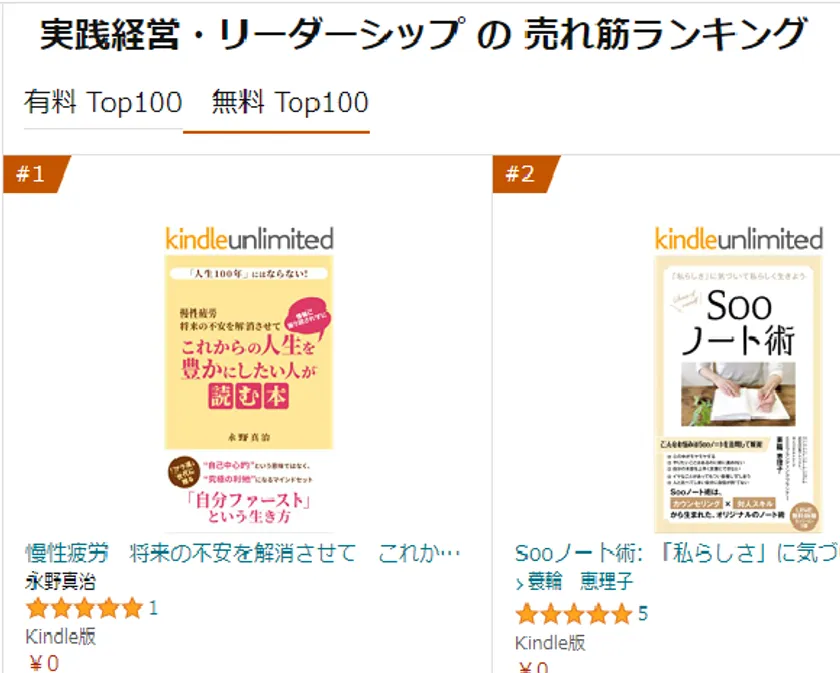840x673 pixels.
Task: Click the #1 rank badge
Action: [33, 174]
